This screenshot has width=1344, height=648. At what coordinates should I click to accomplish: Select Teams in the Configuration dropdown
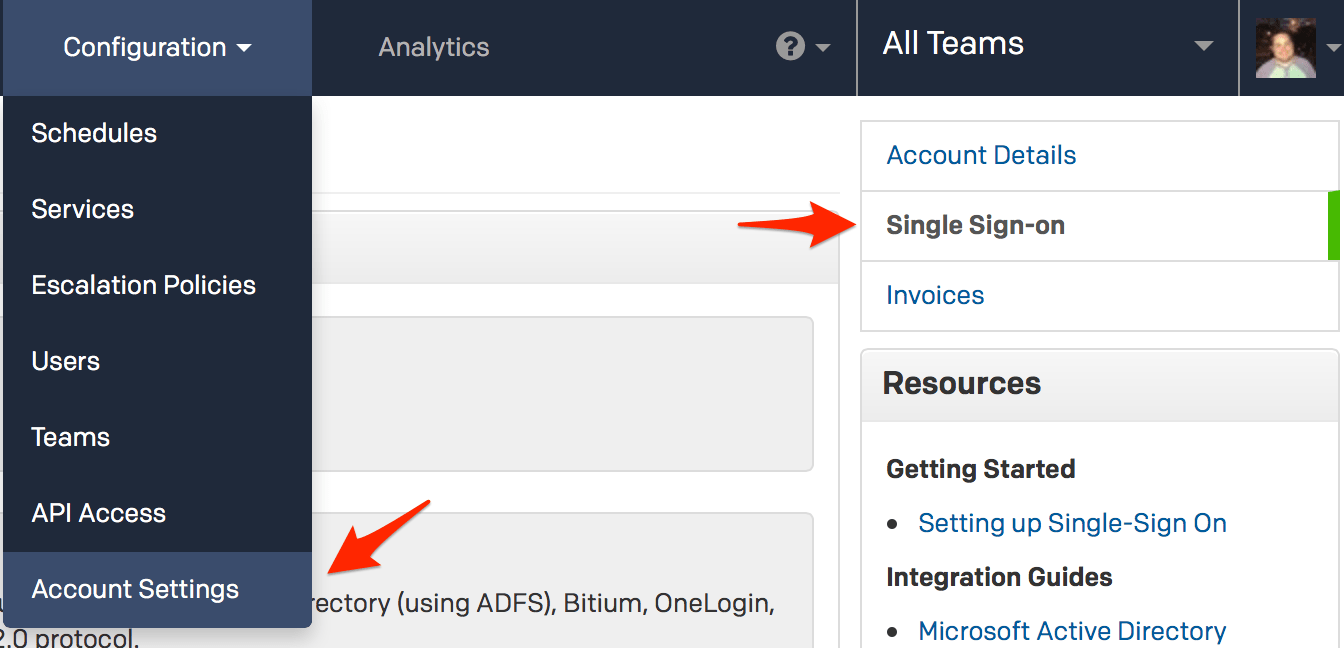coord(70,437)
